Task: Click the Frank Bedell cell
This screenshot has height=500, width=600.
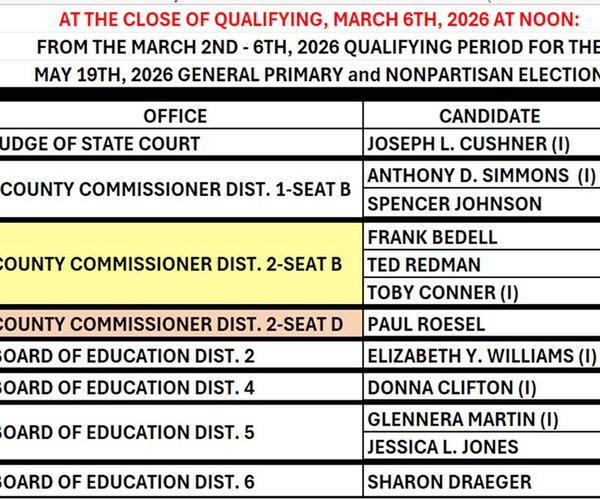Action: click(x=433, y=237)
